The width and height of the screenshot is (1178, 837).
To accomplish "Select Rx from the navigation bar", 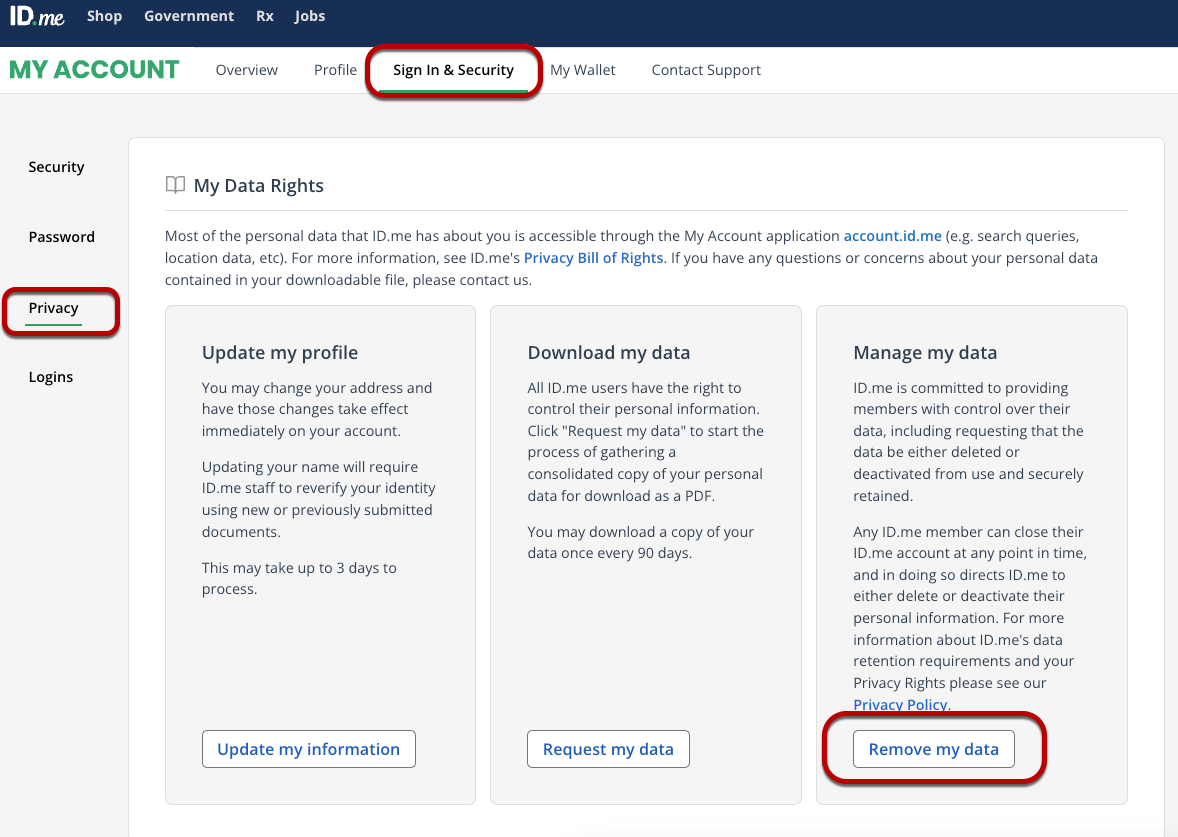I will 264,16.
